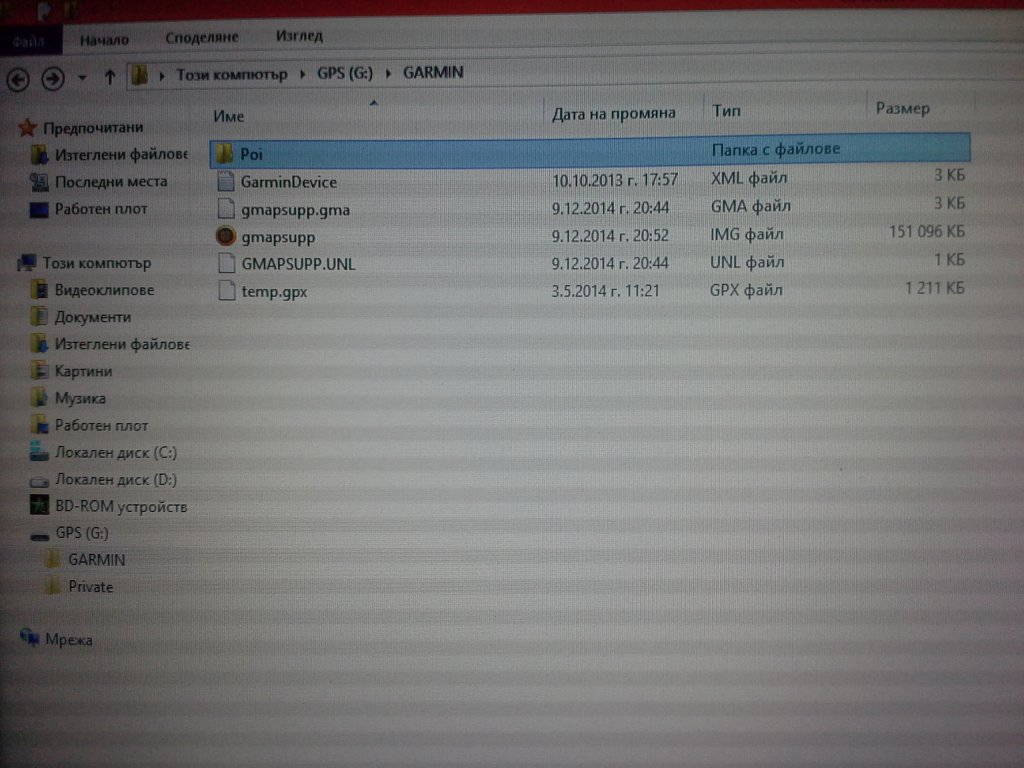Screen dimensions: 1024x768
Task: Open Музика folder in sidebar
Action: point(80,398)
